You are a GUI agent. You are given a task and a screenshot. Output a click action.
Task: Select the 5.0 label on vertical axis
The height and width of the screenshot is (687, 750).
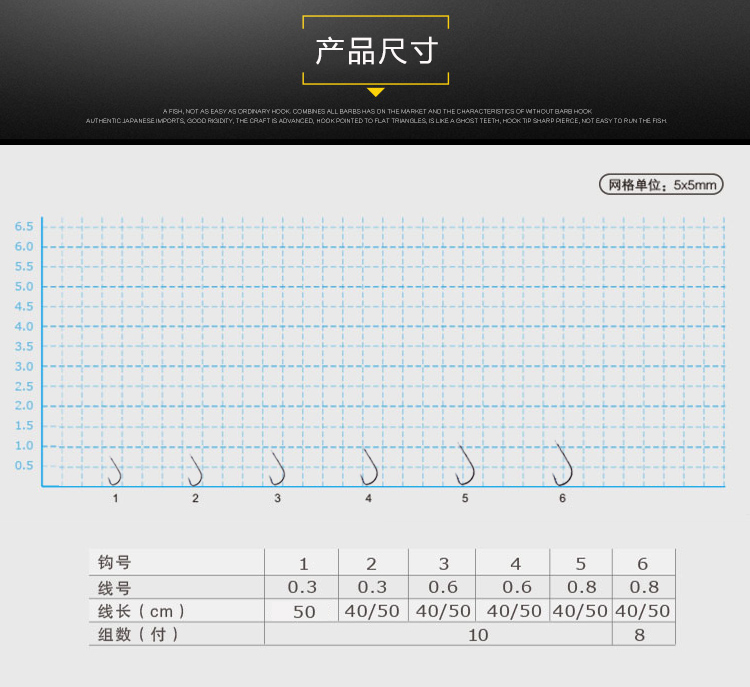(x=24, y=287)
